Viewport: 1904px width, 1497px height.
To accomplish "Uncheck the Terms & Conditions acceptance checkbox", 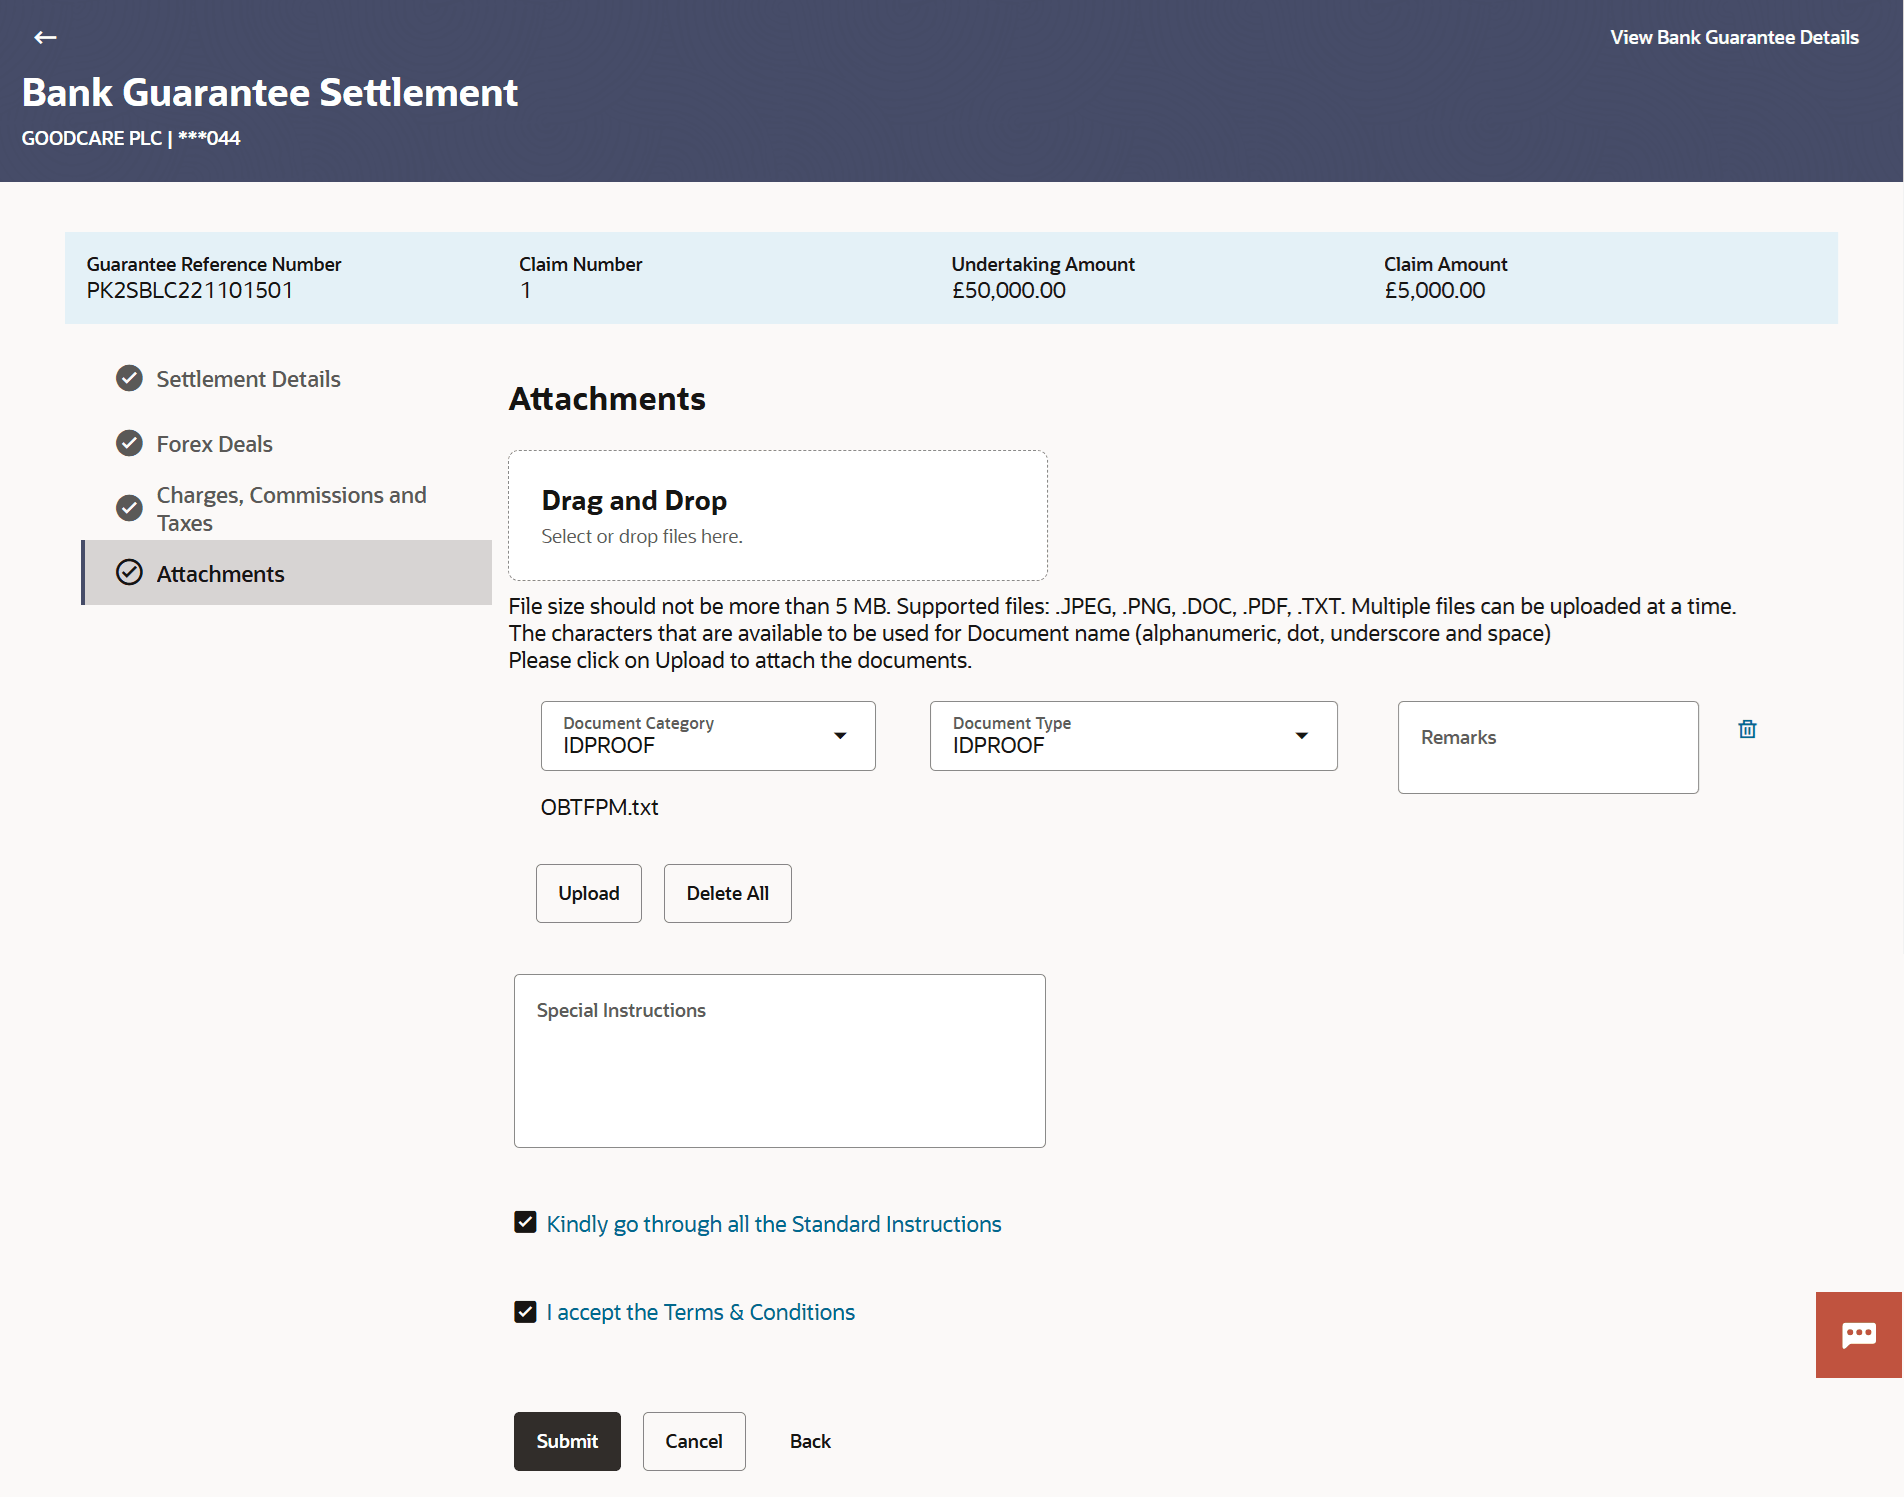I will [x=524, y=1311].
